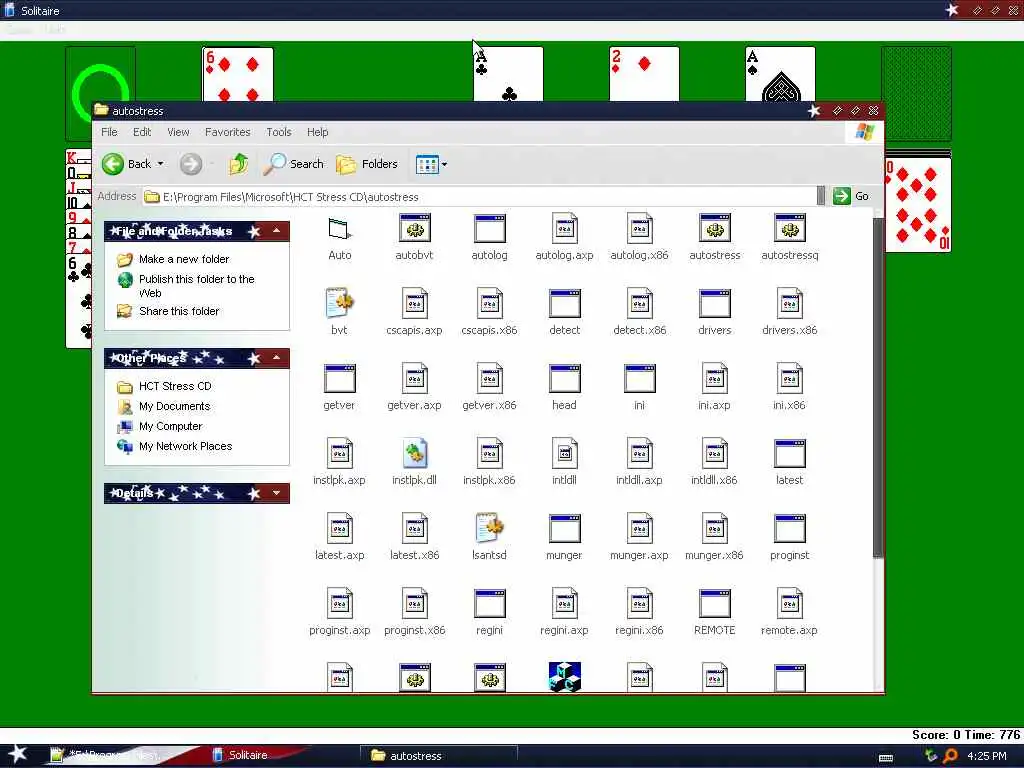Collapse the Other Places panel
1024x768 pixels.
tap(276, 358)
